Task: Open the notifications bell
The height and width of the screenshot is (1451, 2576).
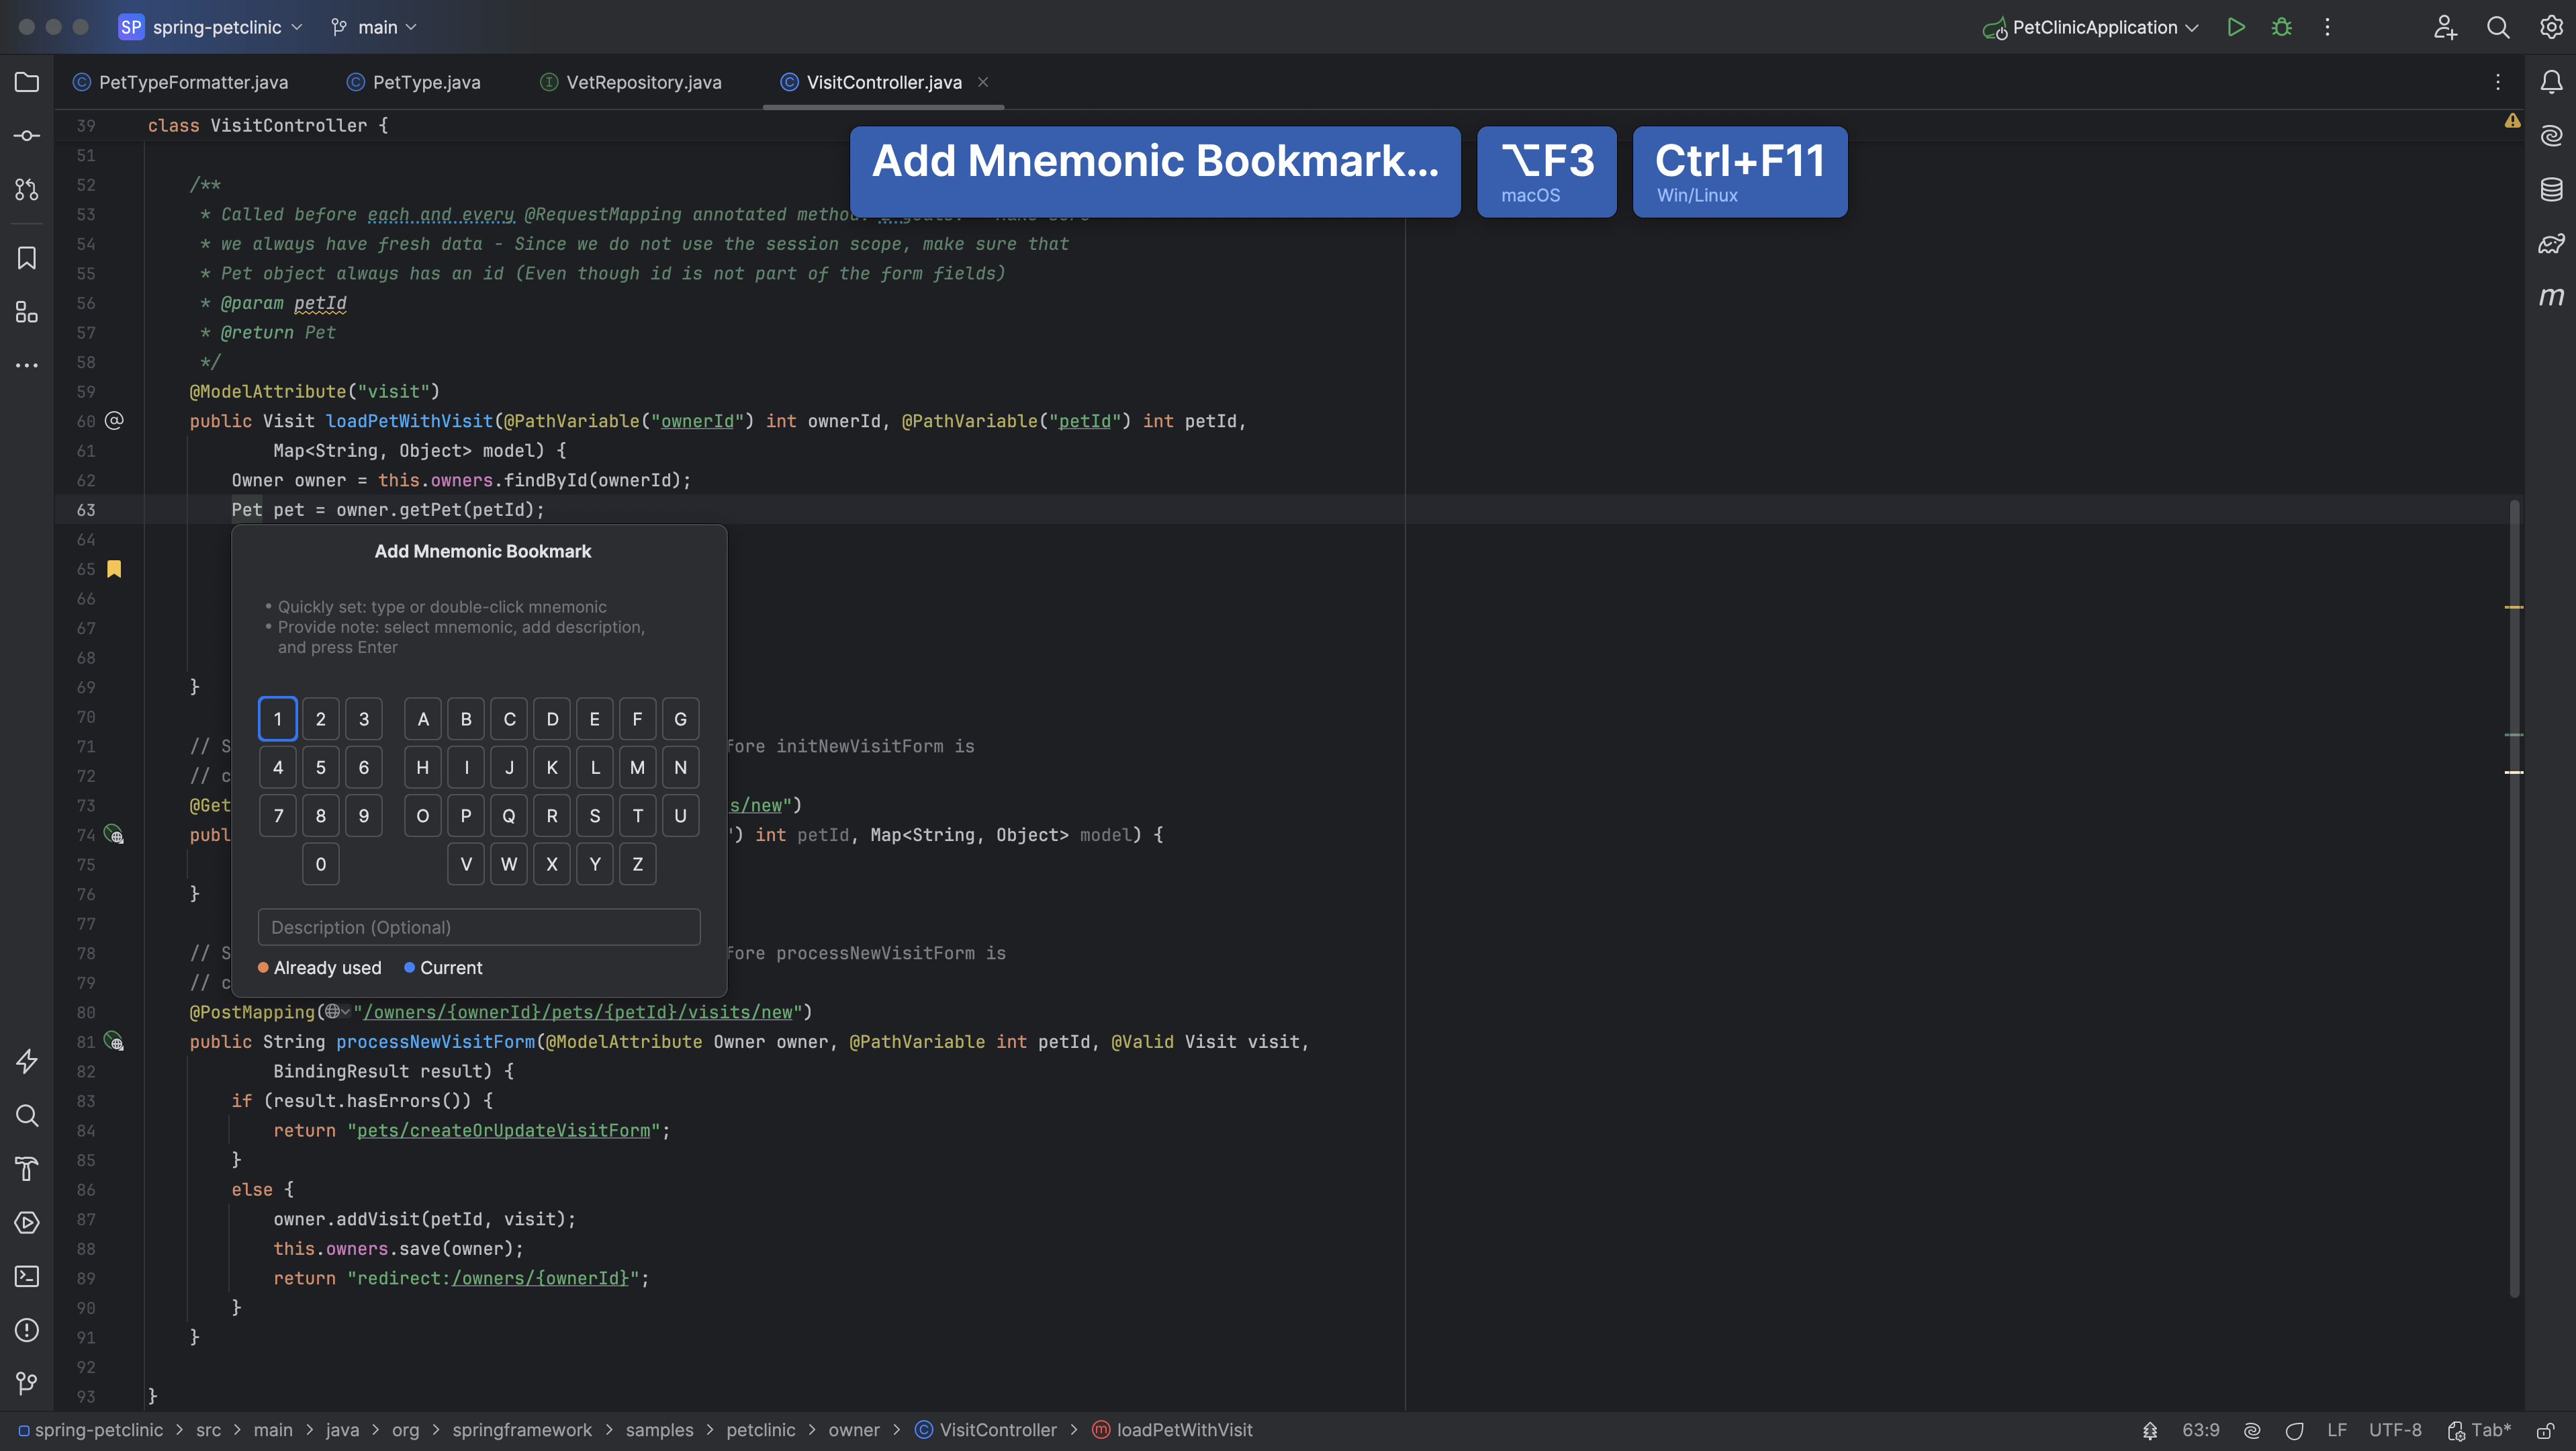Action: pos(2551,82)
